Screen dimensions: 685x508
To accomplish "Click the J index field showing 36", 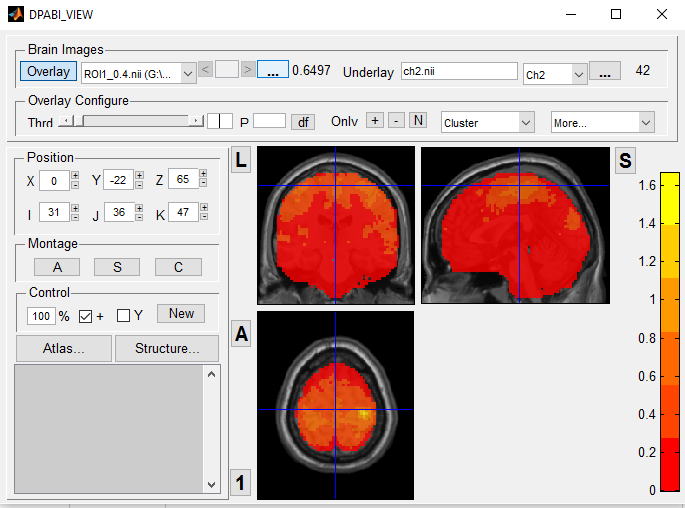I will [x=119, y=212].
